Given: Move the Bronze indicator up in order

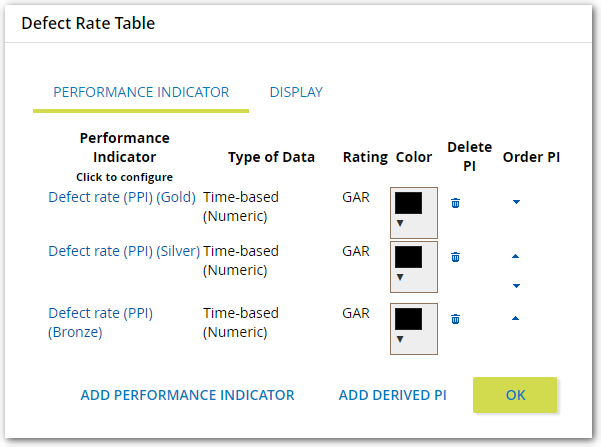Looking at the screenshot, I should pos(516,319).
